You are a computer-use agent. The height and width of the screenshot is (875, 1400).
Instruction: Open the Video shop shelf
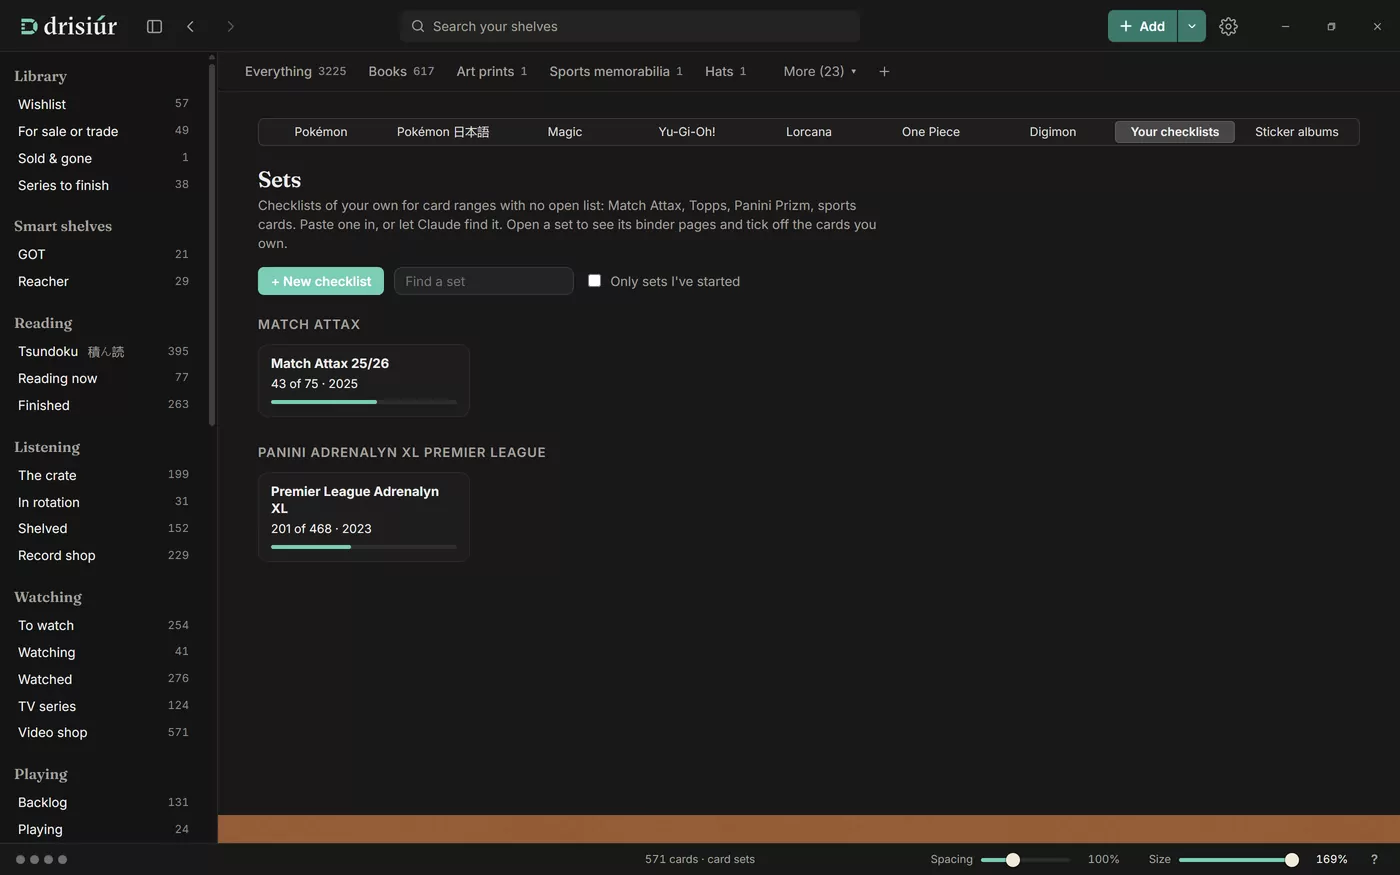tap(103, 733)
